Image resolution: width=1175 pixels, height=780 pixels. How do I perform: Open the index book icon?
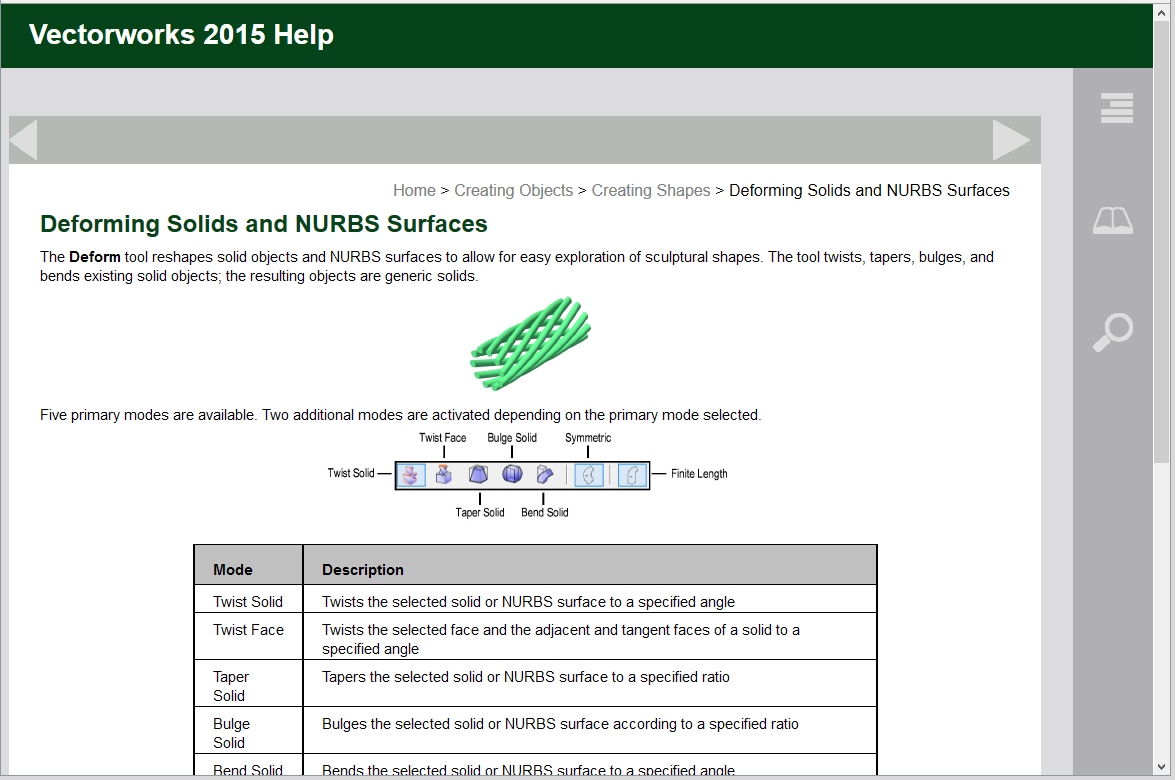coord(1113,220)
